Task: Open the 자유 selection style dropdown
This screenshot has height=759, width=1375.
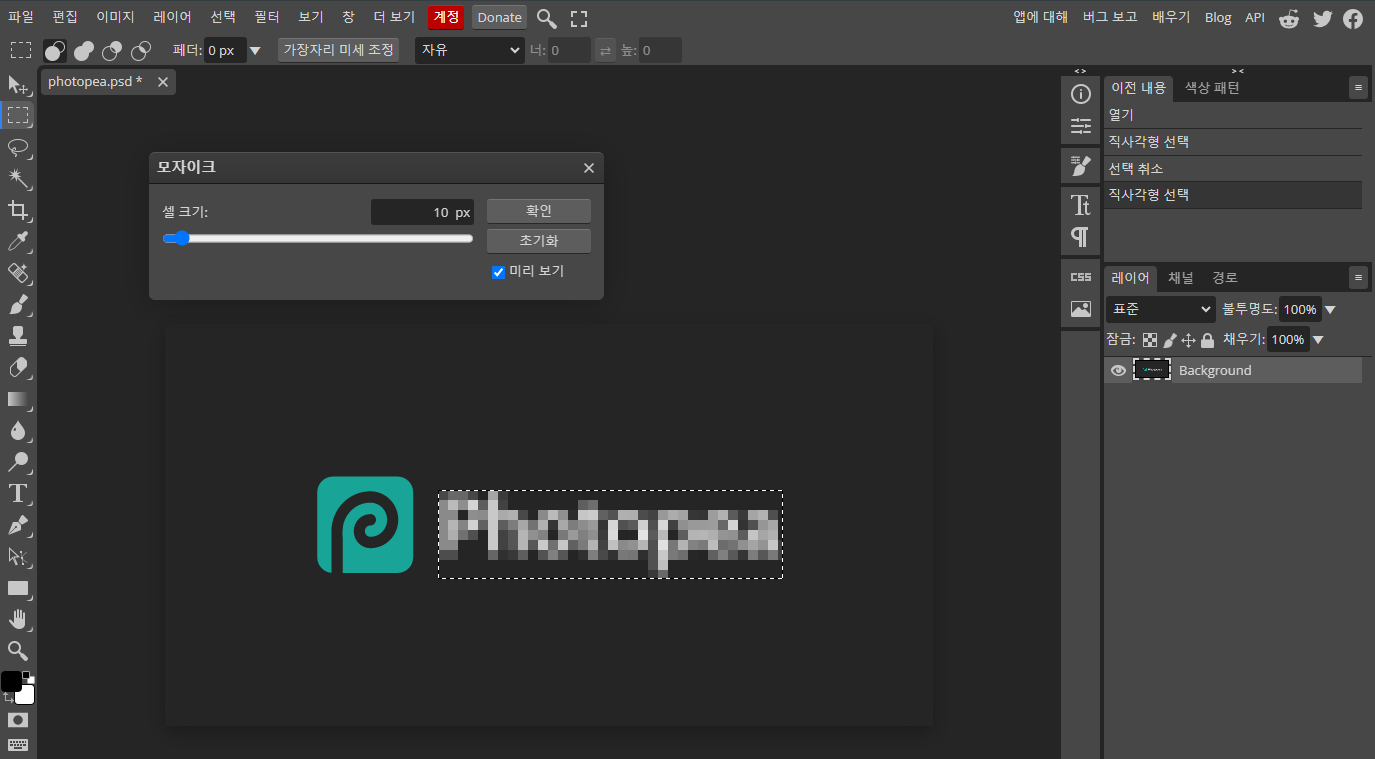Action: 470,50
